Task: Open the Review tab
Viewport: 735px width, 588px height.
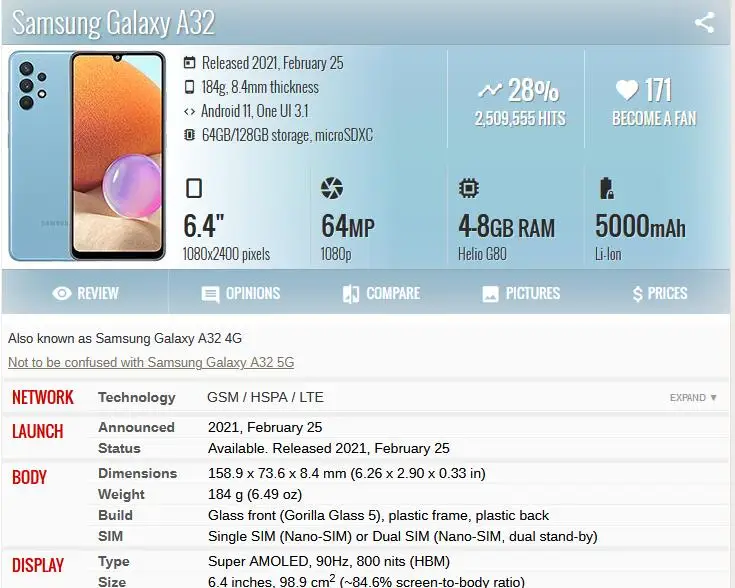Action: pos(85,294)
